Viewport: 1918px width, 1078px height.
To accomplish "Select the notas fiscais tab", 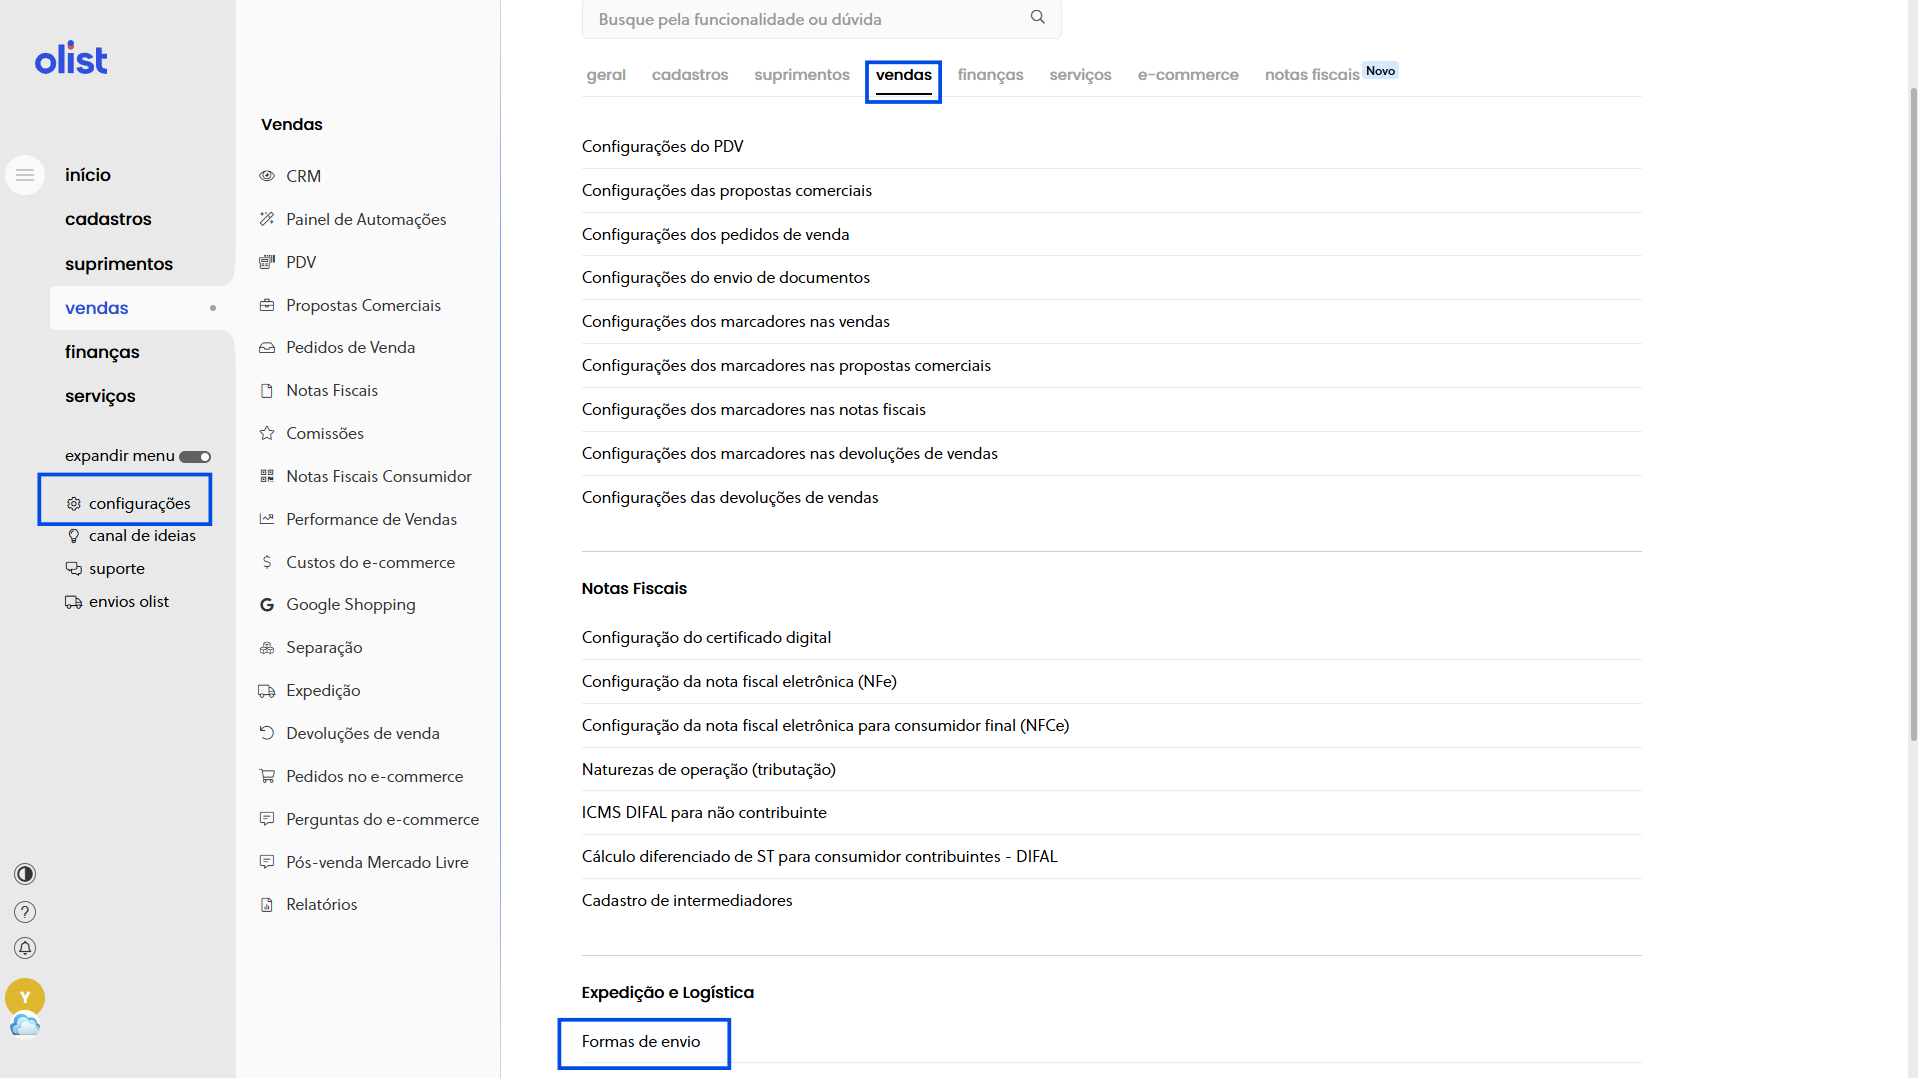I will [1311, 75].
